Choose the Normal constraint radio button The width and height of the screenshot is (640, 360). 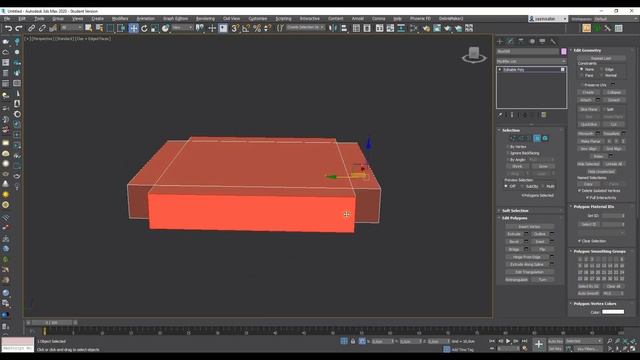tap(602, 76)
